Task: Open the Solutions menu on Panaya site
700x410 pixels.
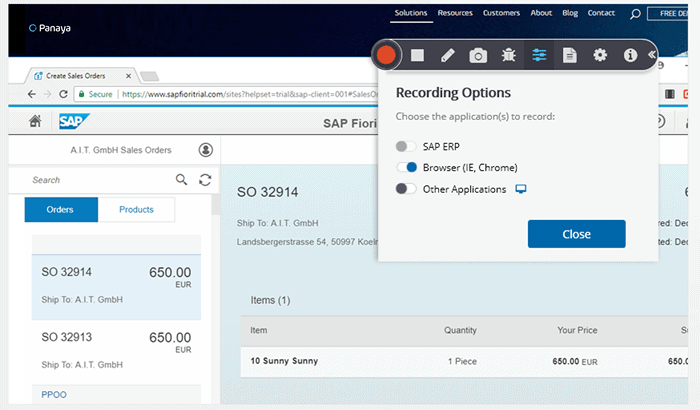Action: 411,13
